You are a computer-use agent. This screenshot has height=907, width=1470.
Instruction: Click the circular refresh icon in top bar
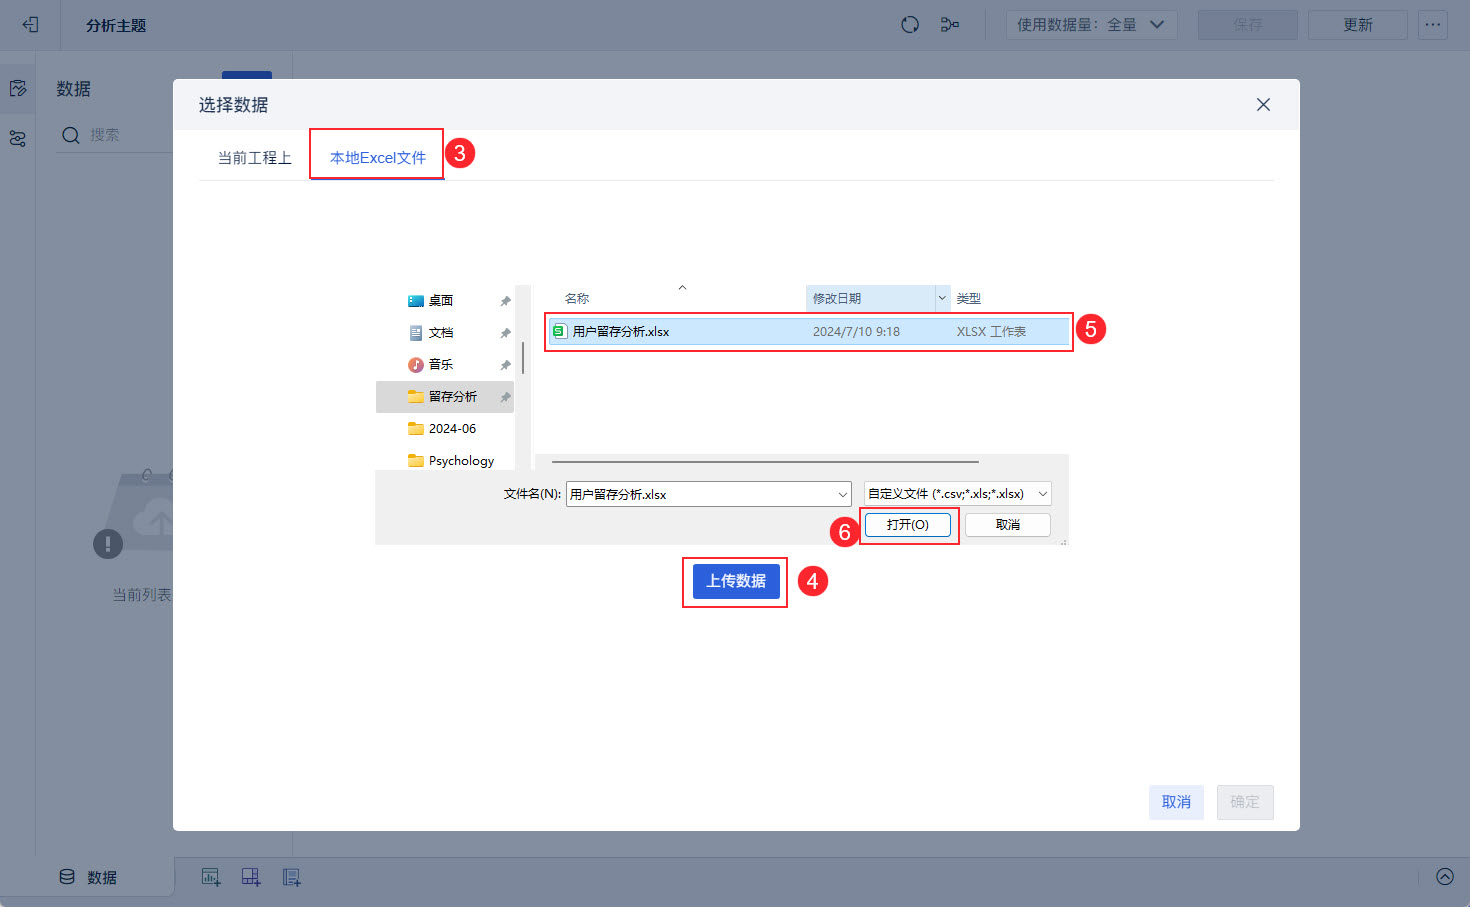pos(910,25)
